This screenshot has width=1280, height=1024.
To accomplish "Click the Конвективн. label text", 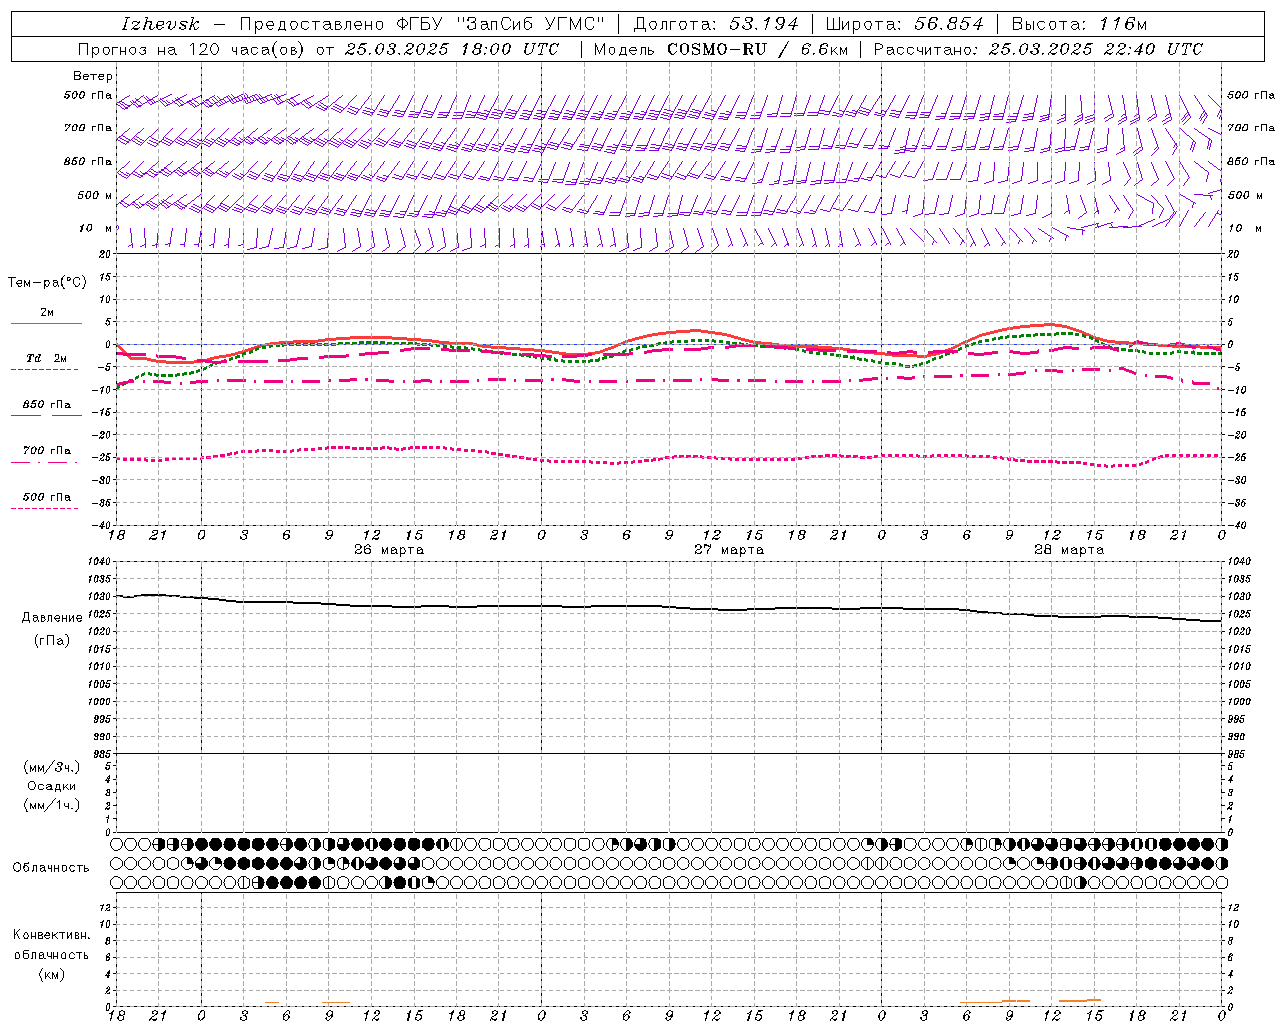I will [51, 935].
